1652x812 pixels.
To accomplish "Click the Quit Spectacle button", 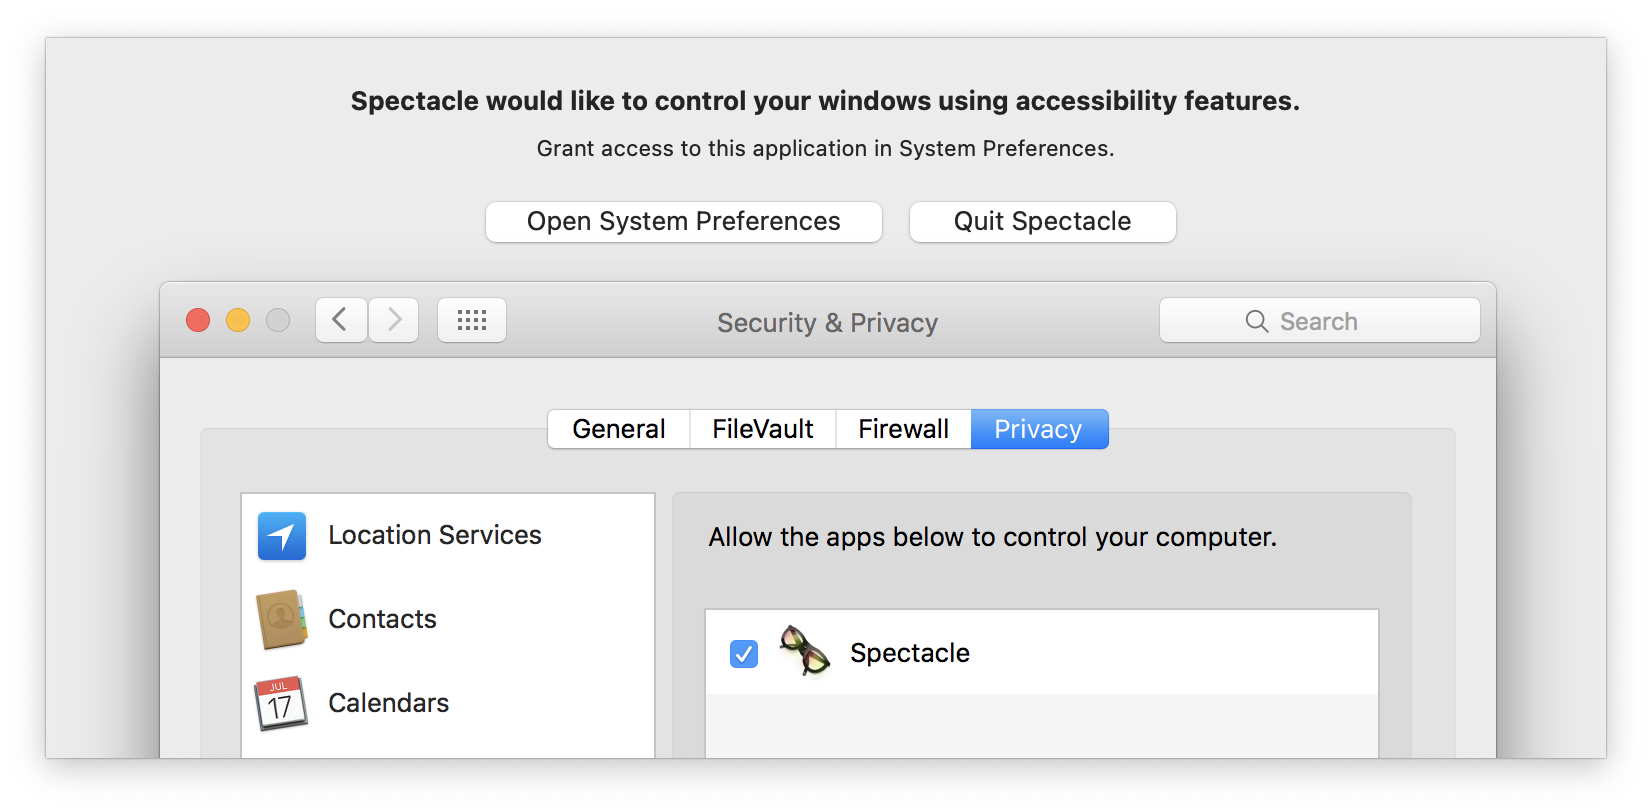I will tap(1043, 222).
